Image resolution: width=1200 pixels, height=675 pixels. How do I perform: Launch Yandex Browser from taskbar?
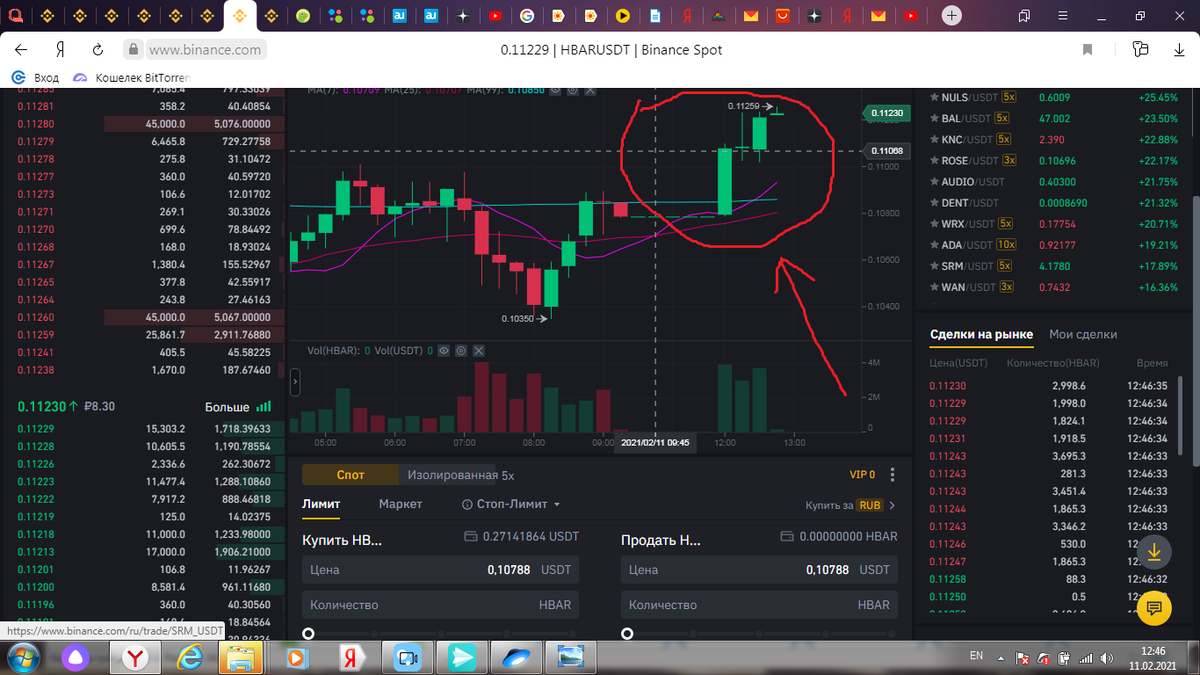click(x=137, y=658)
